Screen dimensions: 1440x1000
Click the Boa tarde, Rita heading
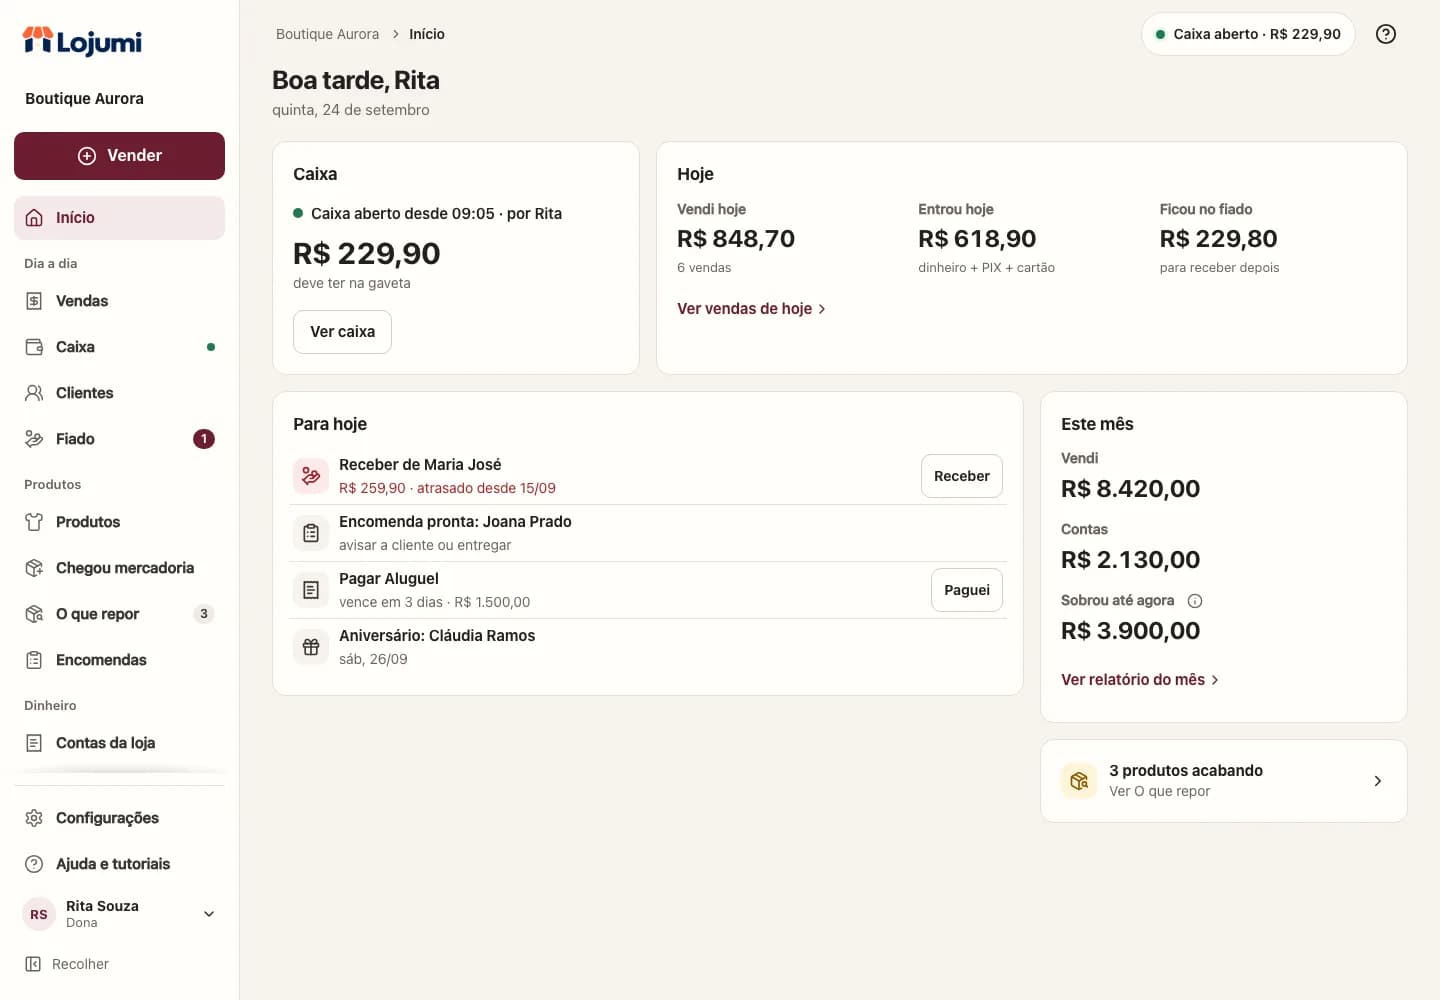(356, 80)
